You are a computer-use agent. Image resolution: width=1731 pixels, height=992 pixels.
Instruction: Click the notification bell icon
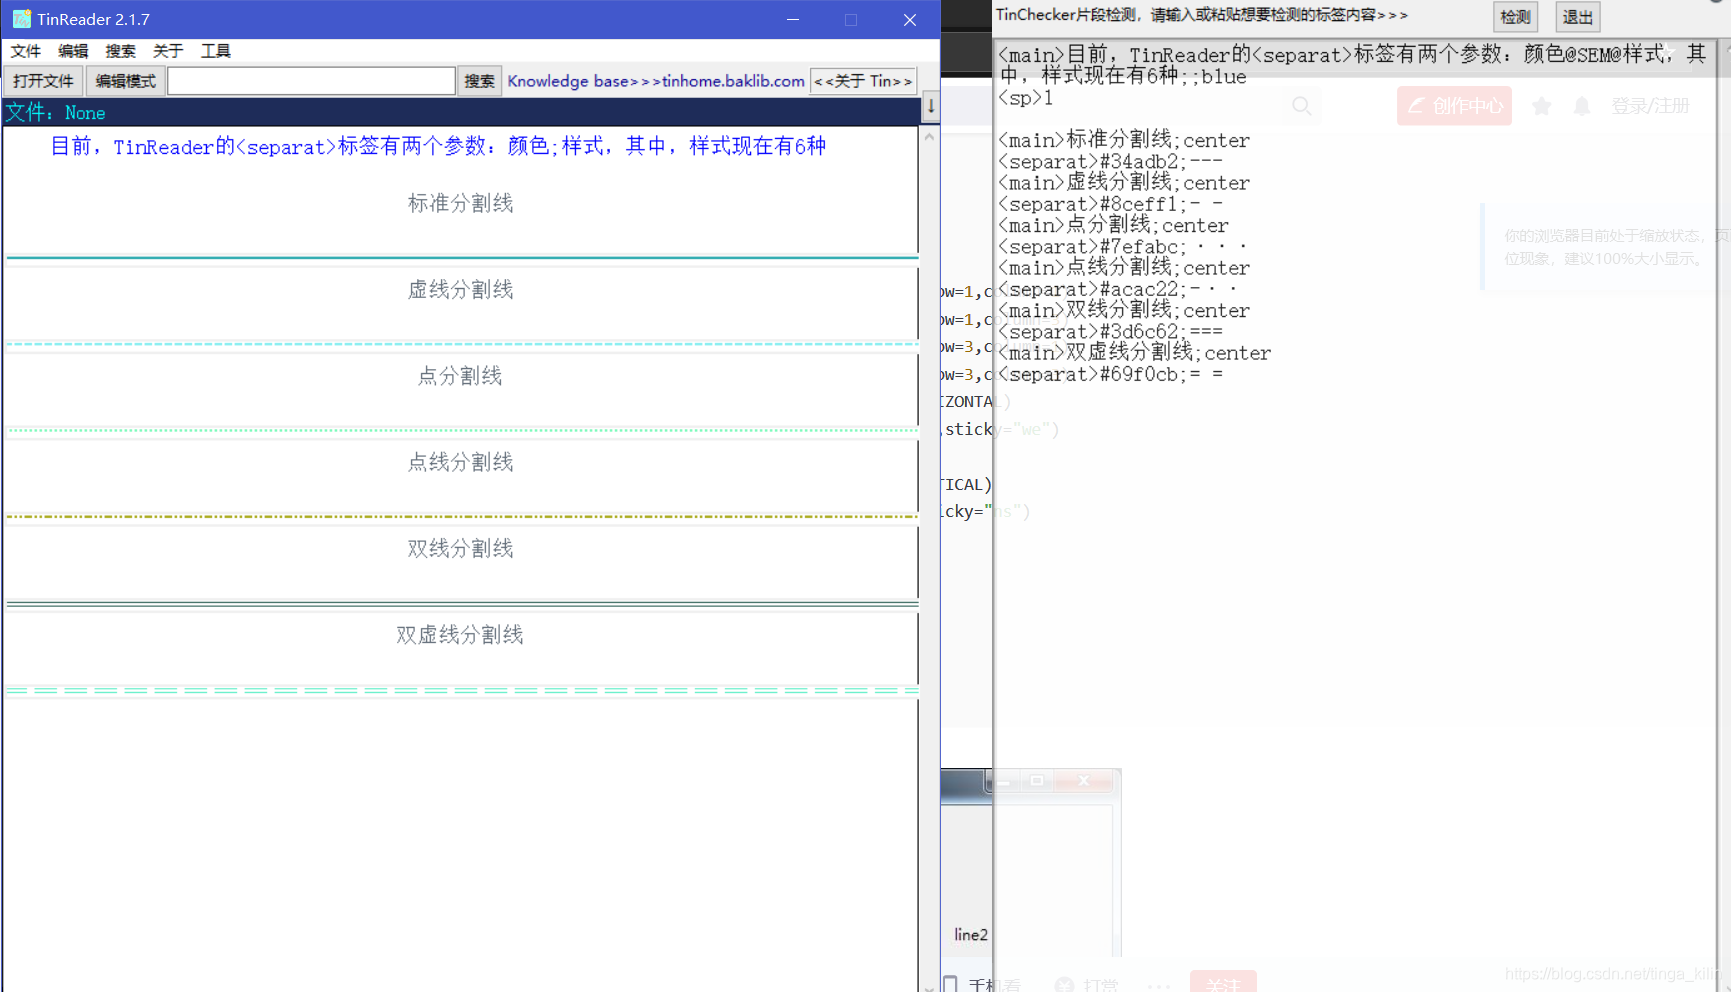tap(1582, 105)
